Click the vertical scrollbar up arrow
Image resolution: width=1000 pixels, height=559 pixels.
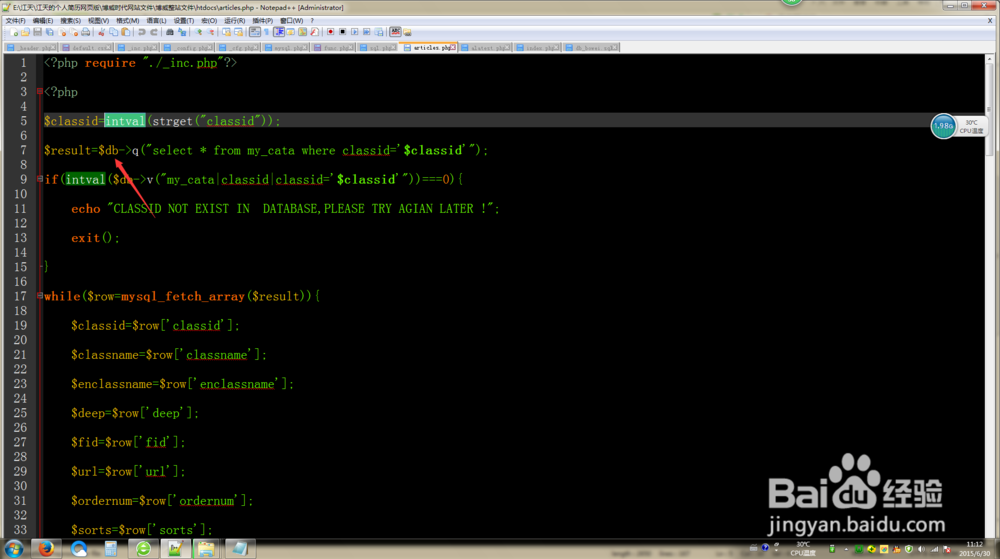[x=989, y=59]
